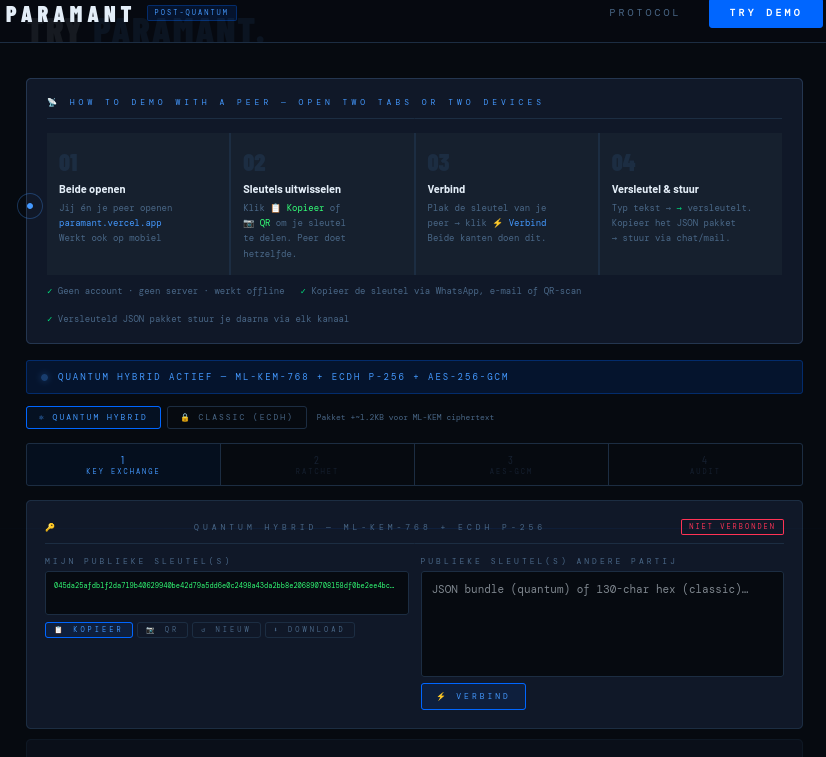Click the TRY DEMO button
This screenshot has width=826, height=757.
(765, 13)
